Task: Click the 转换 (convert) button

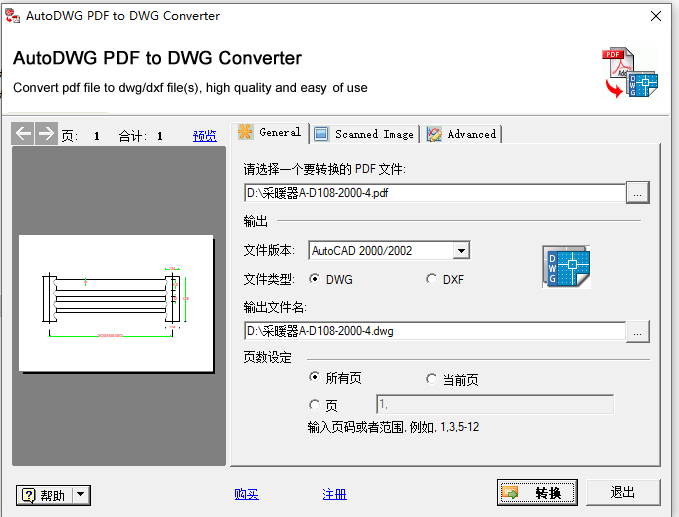Action: pos(537,492)
